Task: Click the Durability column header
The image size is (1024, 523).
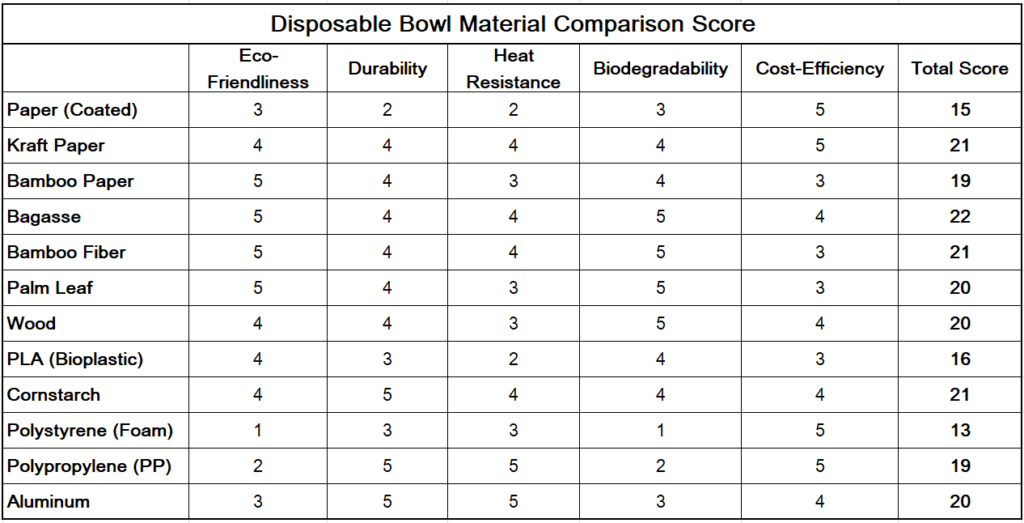Action: click(388, 69)
